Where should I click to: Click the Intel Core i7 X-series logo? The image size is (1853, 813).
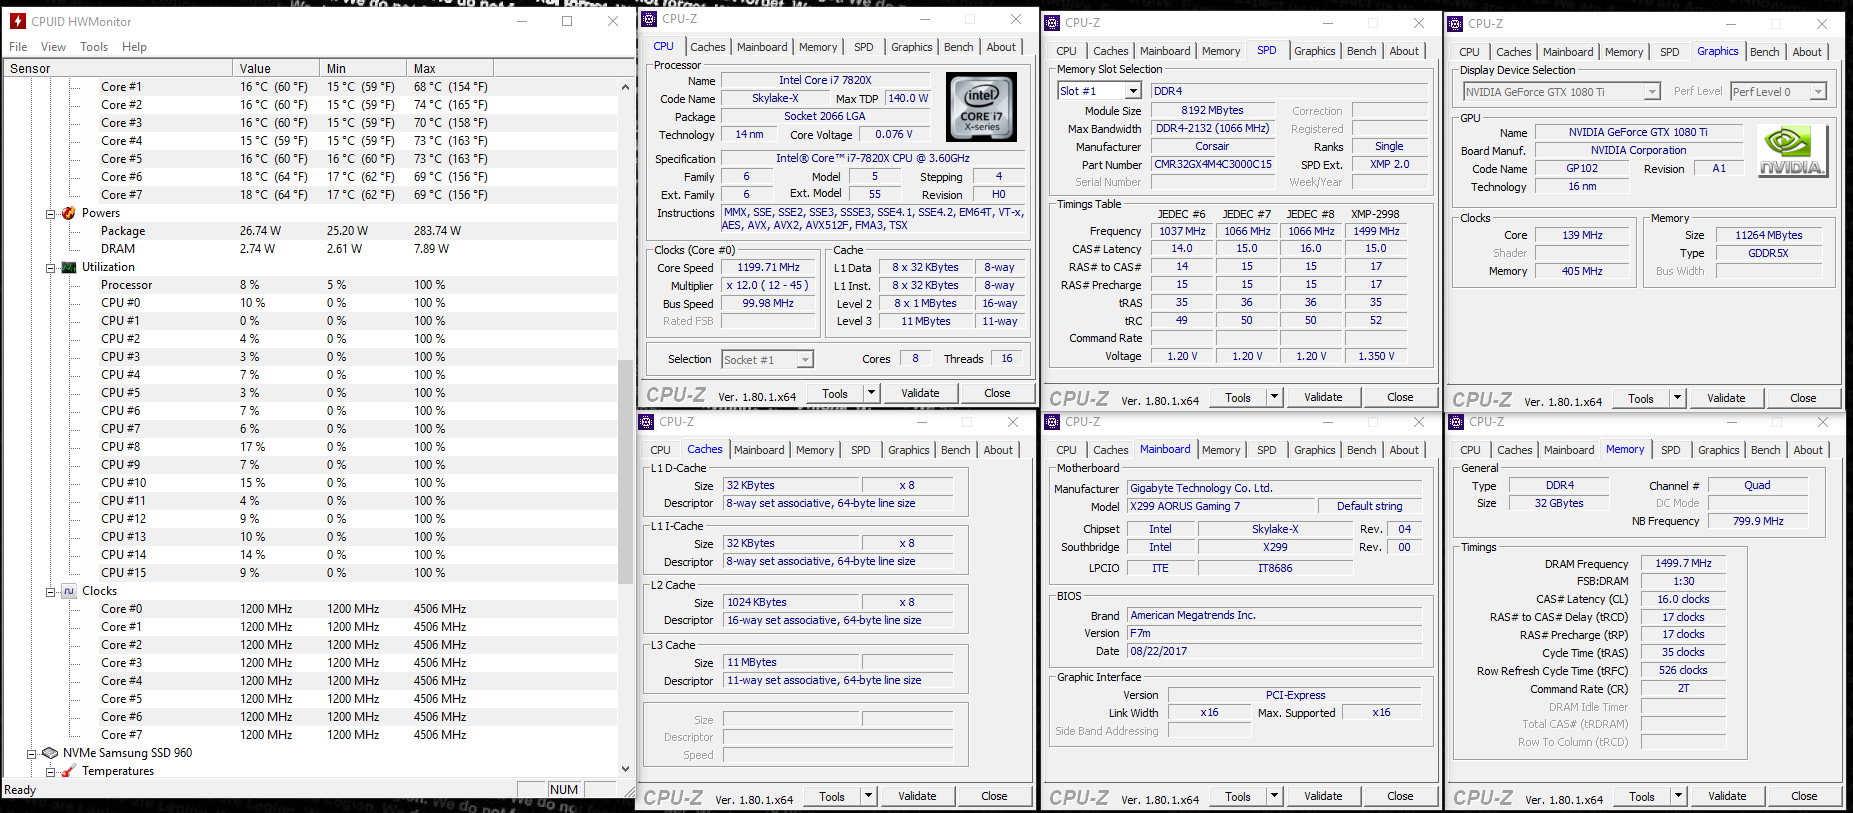point(981,106)
